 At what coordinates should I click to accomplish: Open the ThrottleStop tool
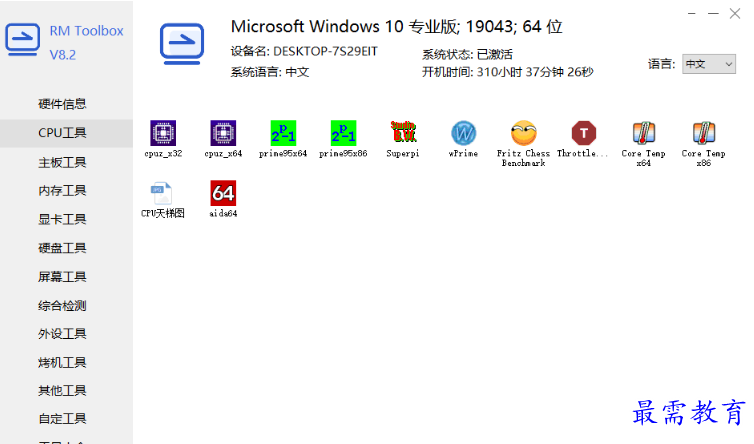click(x=583, y=139)
